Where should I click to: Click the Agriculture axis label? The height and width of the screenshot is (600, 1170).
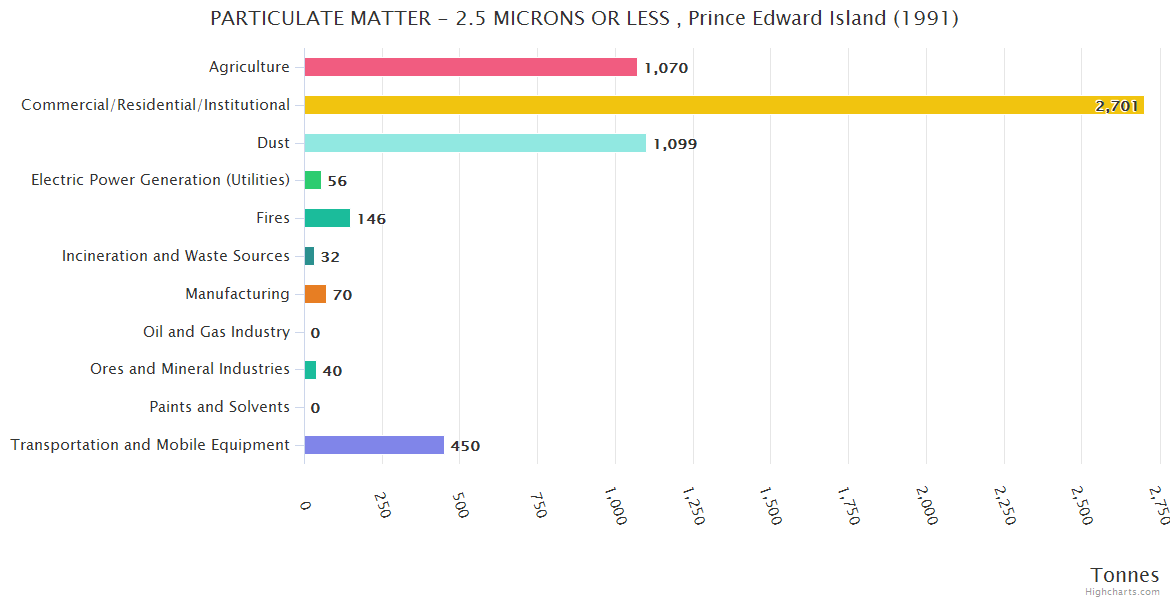(249, 67)
